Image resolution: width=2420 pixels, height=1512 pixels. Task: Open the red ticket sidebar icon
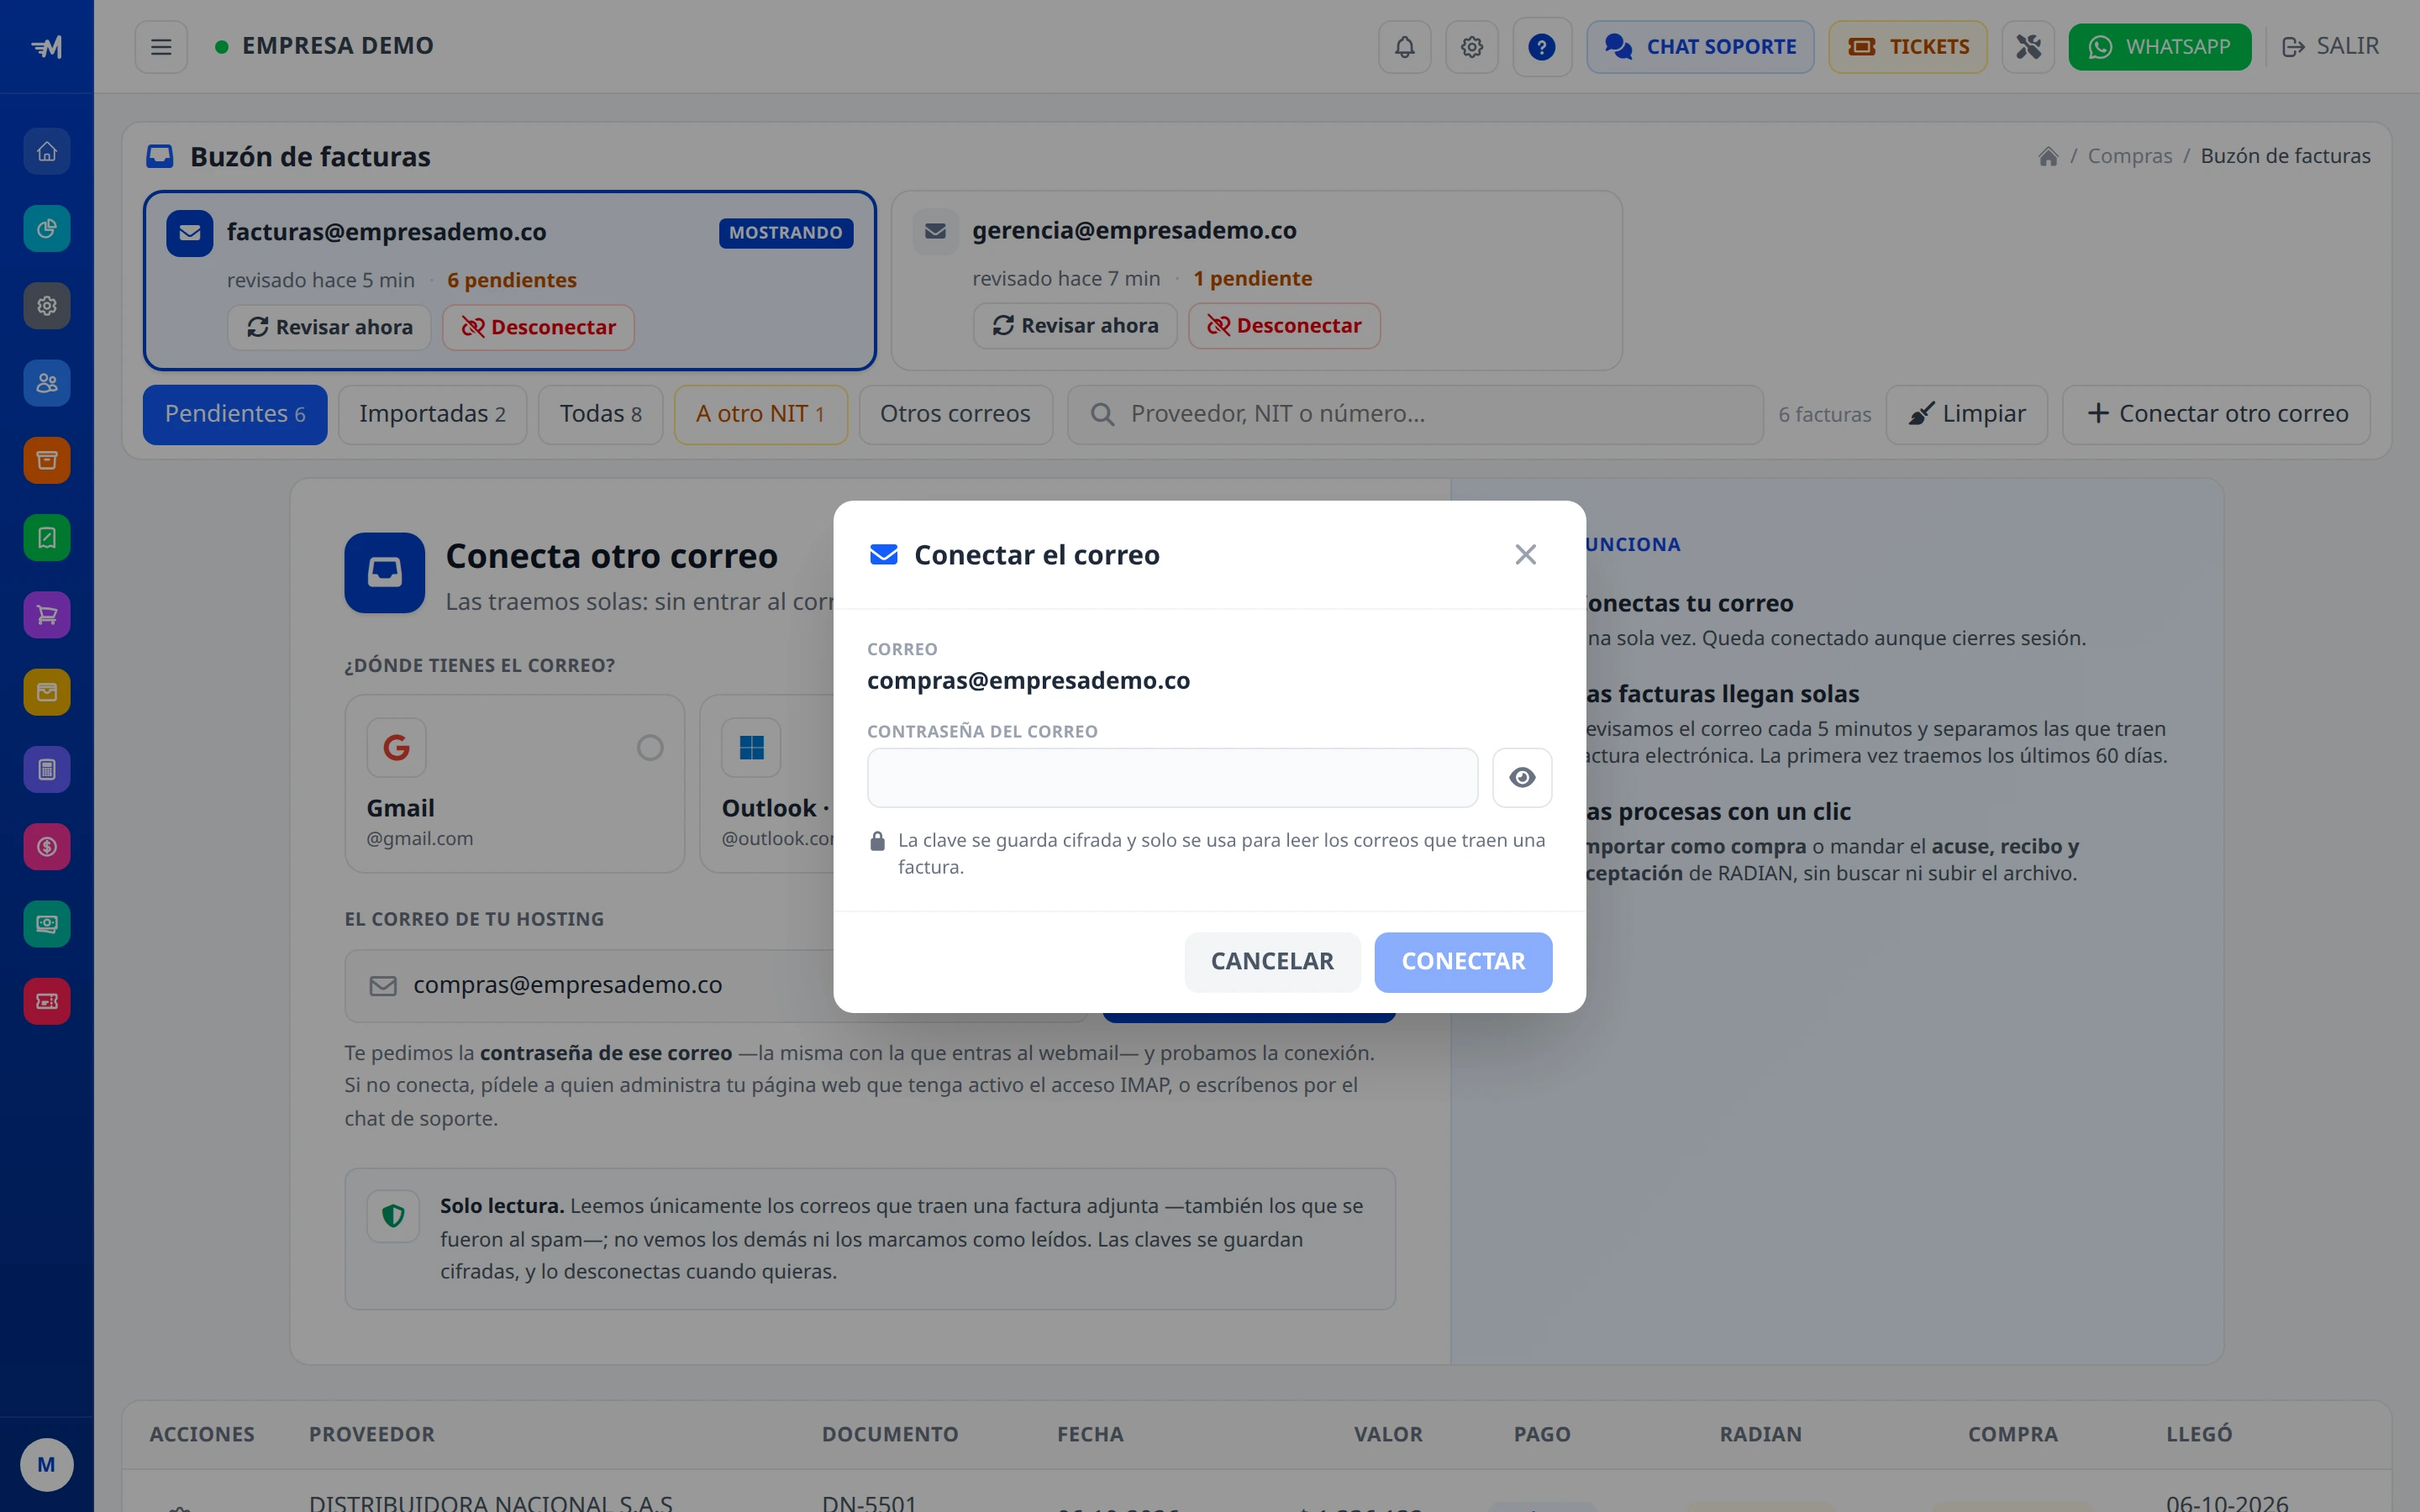tap(47, 1001)
